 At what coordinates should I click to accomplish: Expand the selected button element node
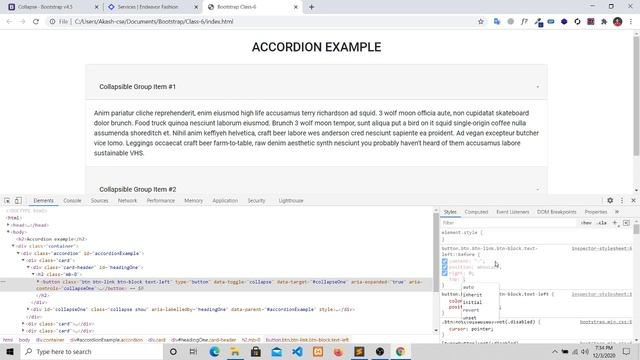[x=38, y=282]
